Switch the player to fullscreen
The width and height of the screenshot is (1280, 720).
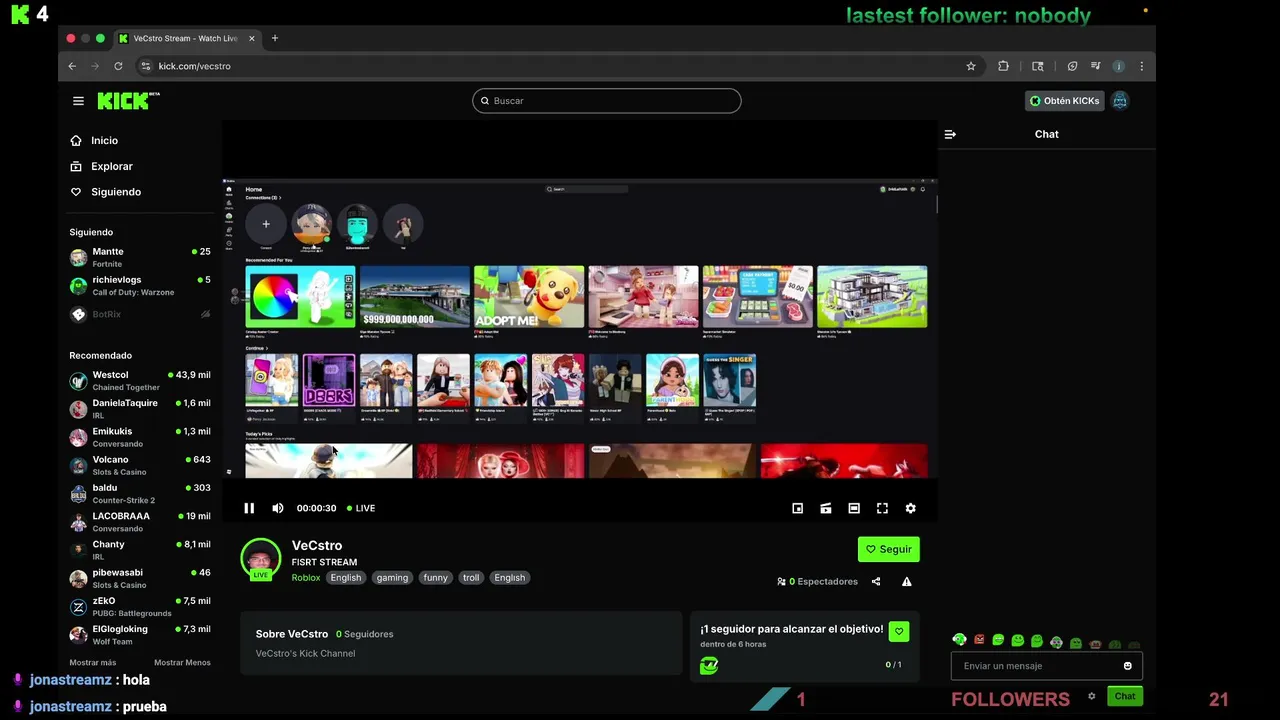coord(882,508)
